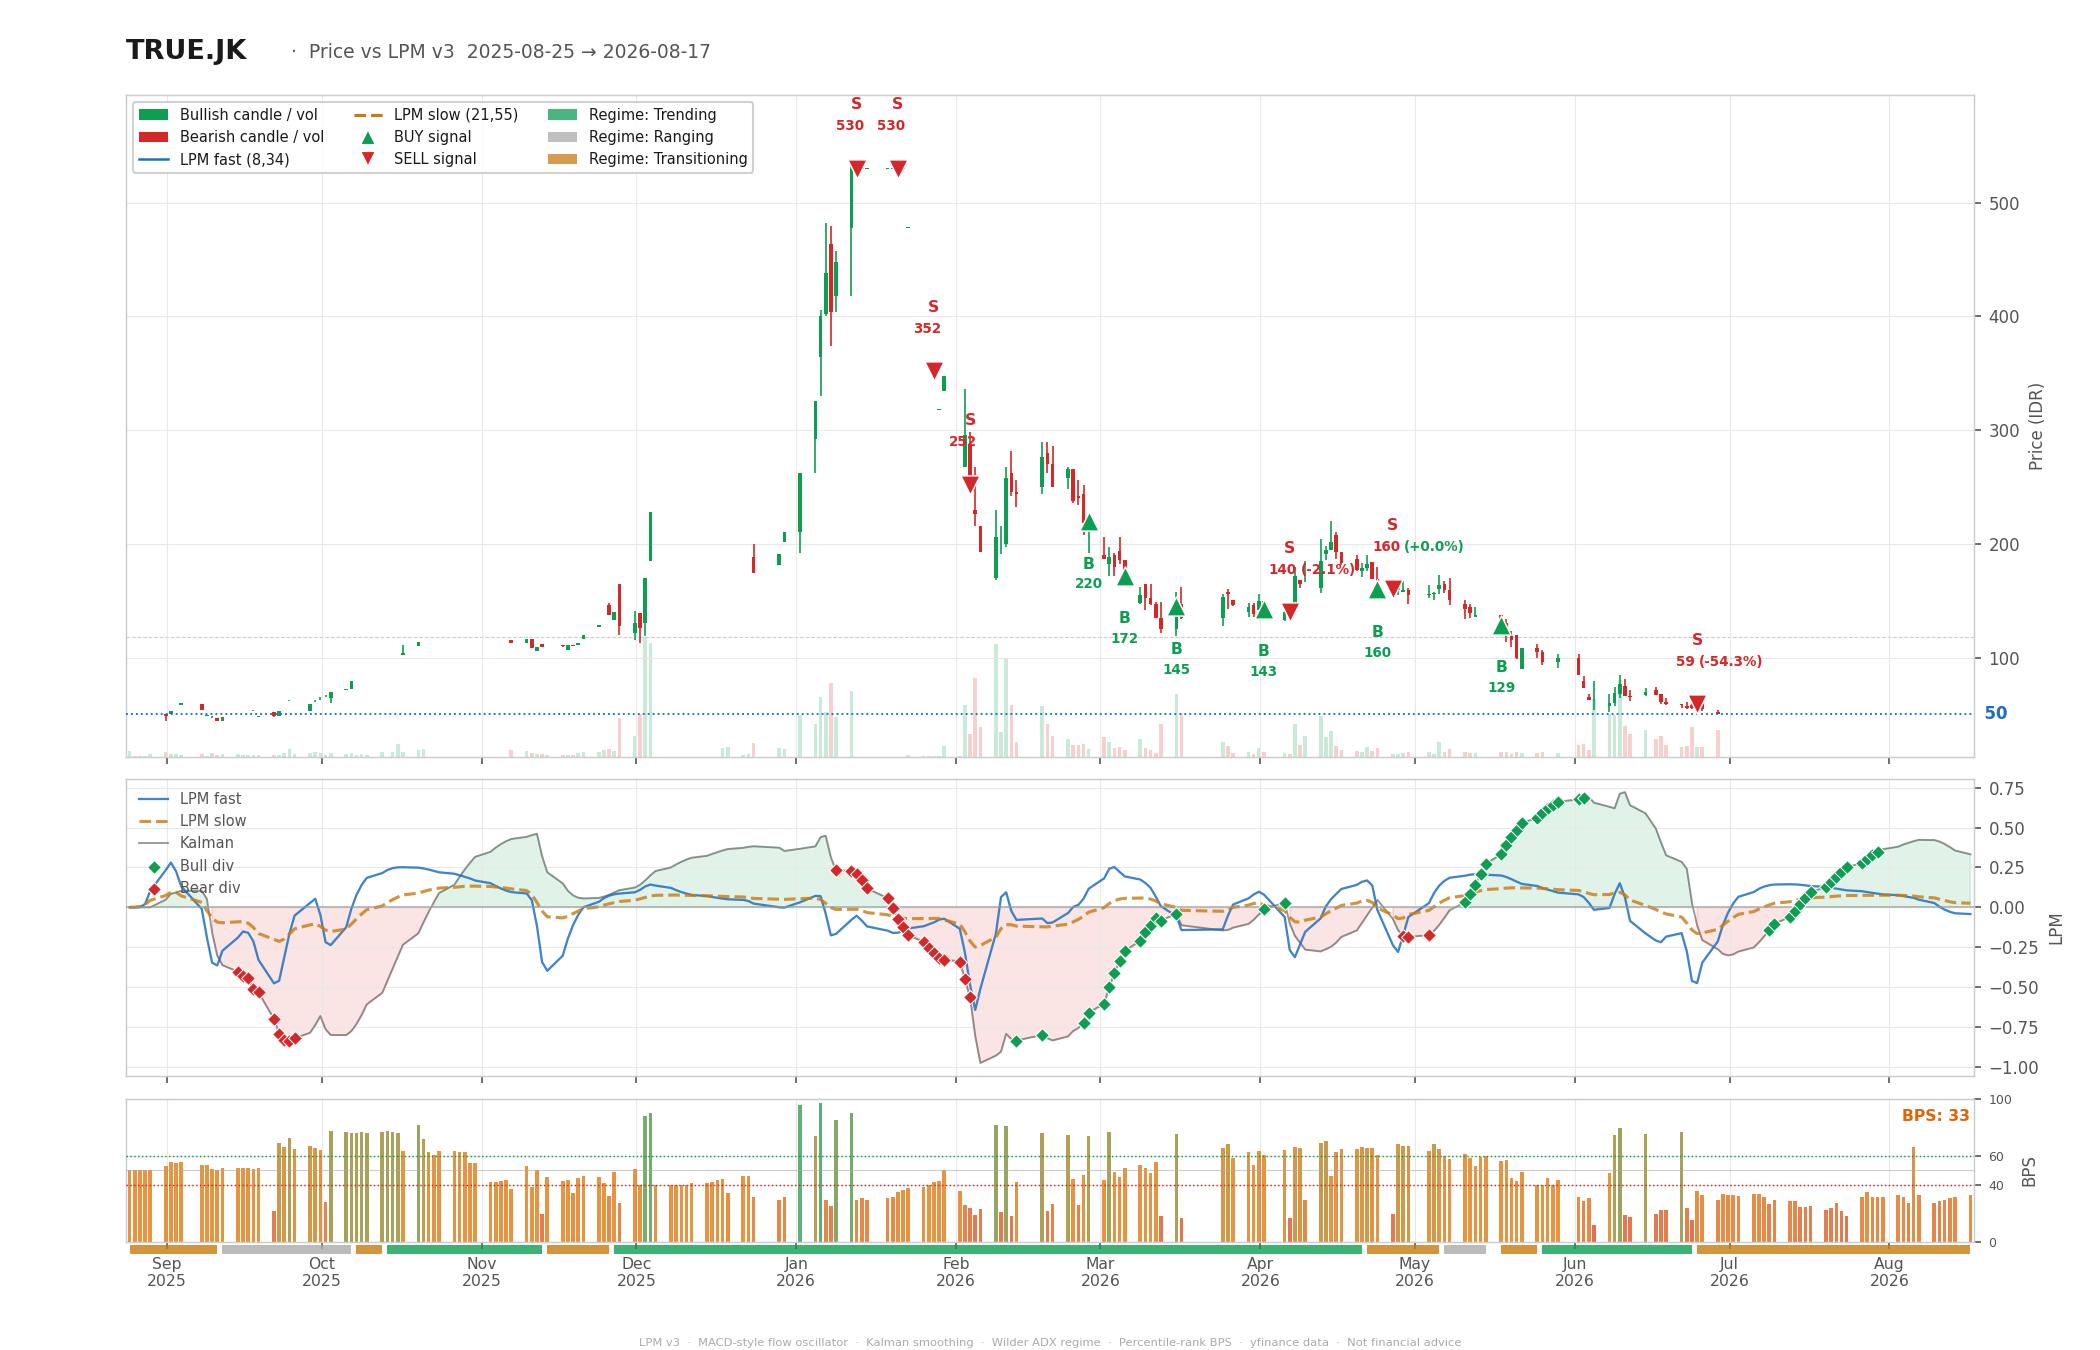Screen dimensions: 2100x1350
Task: Click the Bull div diamond in the oscillator legend
Action: coord(154,867)
